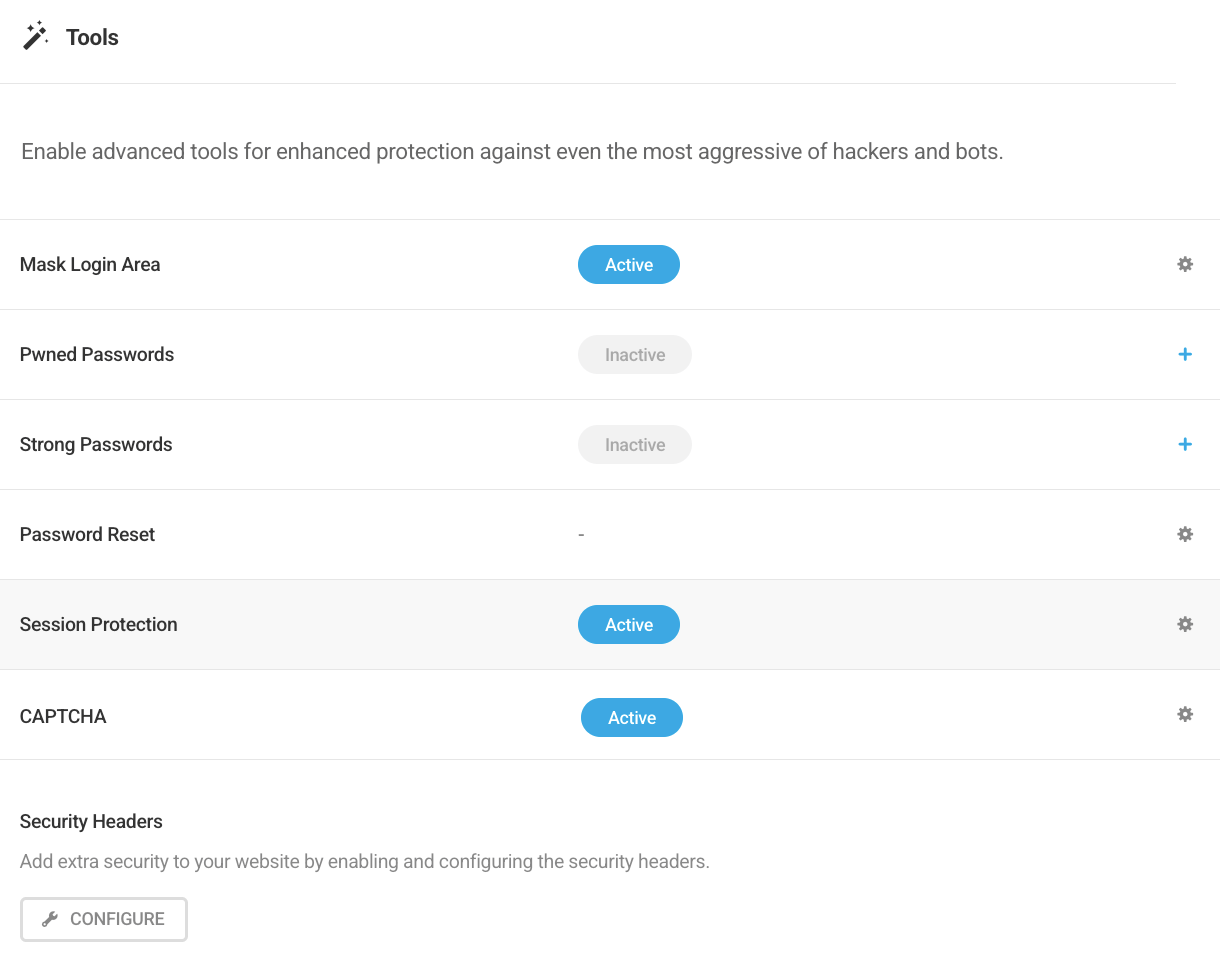Click the dash status indicator for Password Reset

click(581, 534)
